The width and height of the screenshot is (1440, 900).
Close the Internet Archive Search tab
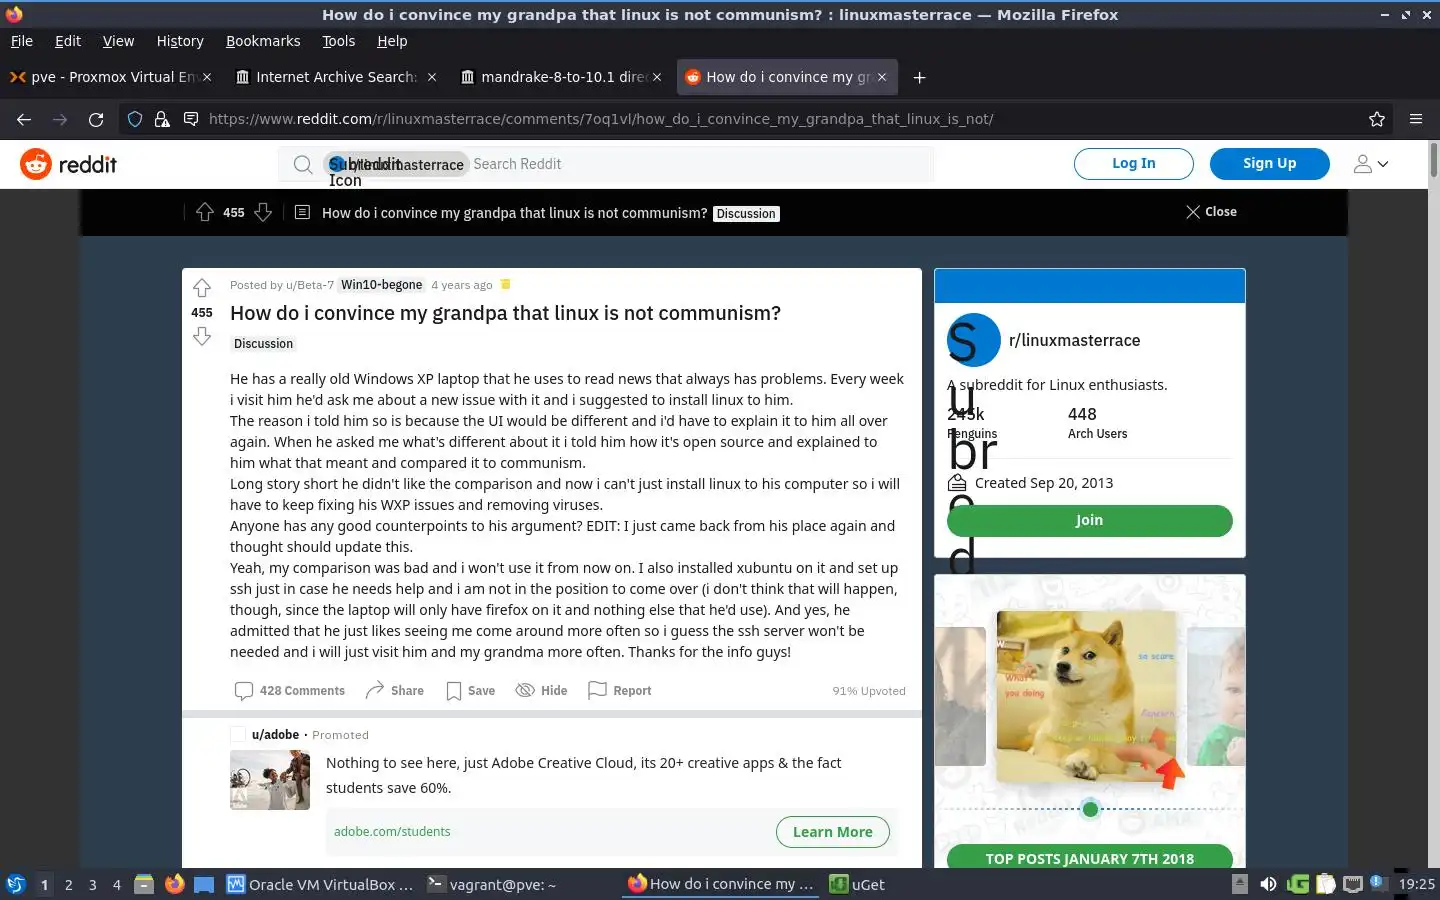[432, 77]
